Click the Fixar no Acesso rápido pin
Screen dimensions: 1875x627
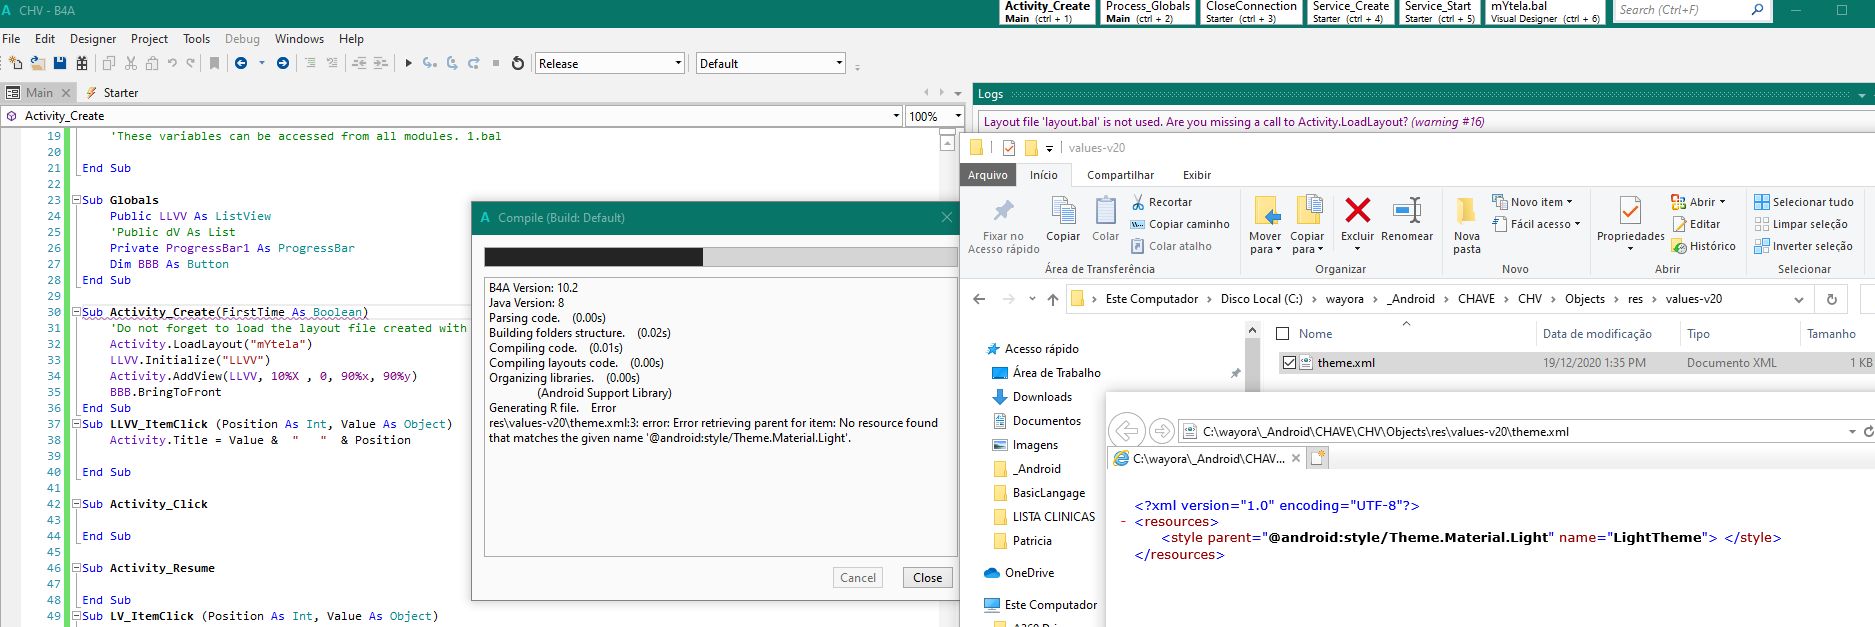1003,210
